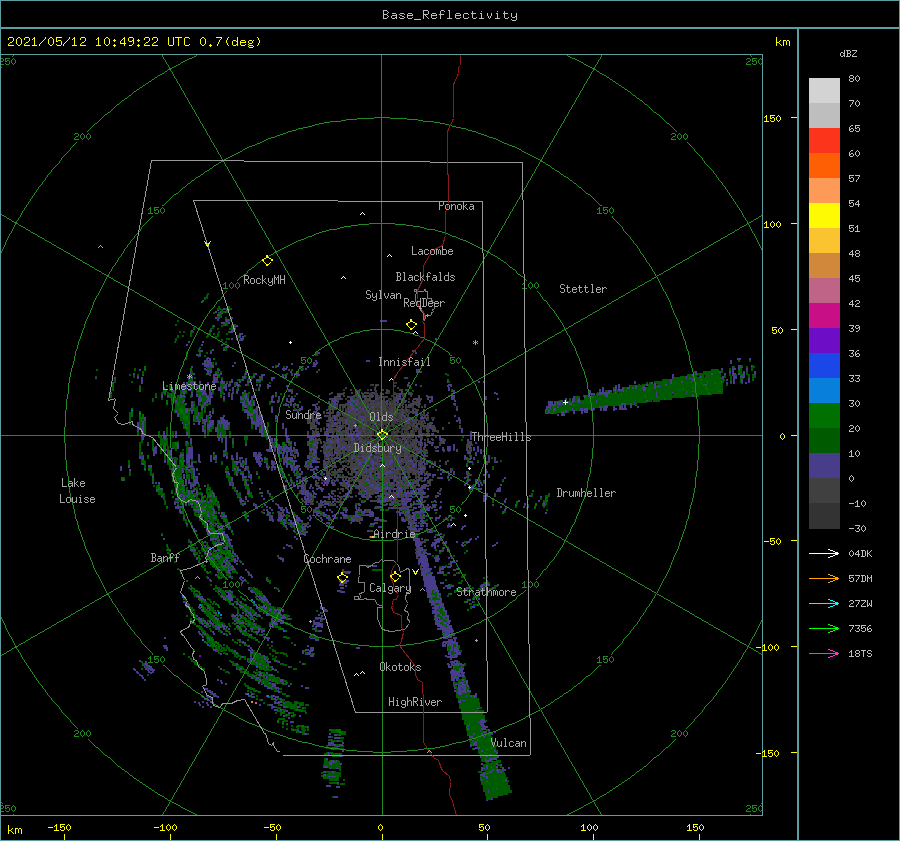The image size is (900, 841).
Task: Select the red 60-65 dBZ legend swatch
Action: (x=824, y=141)
